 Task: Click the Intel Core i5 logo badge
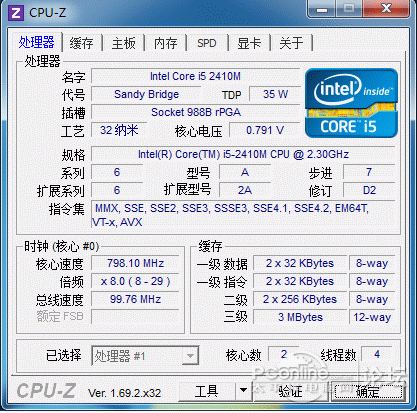pyautogui.click(x=351, y=103)
